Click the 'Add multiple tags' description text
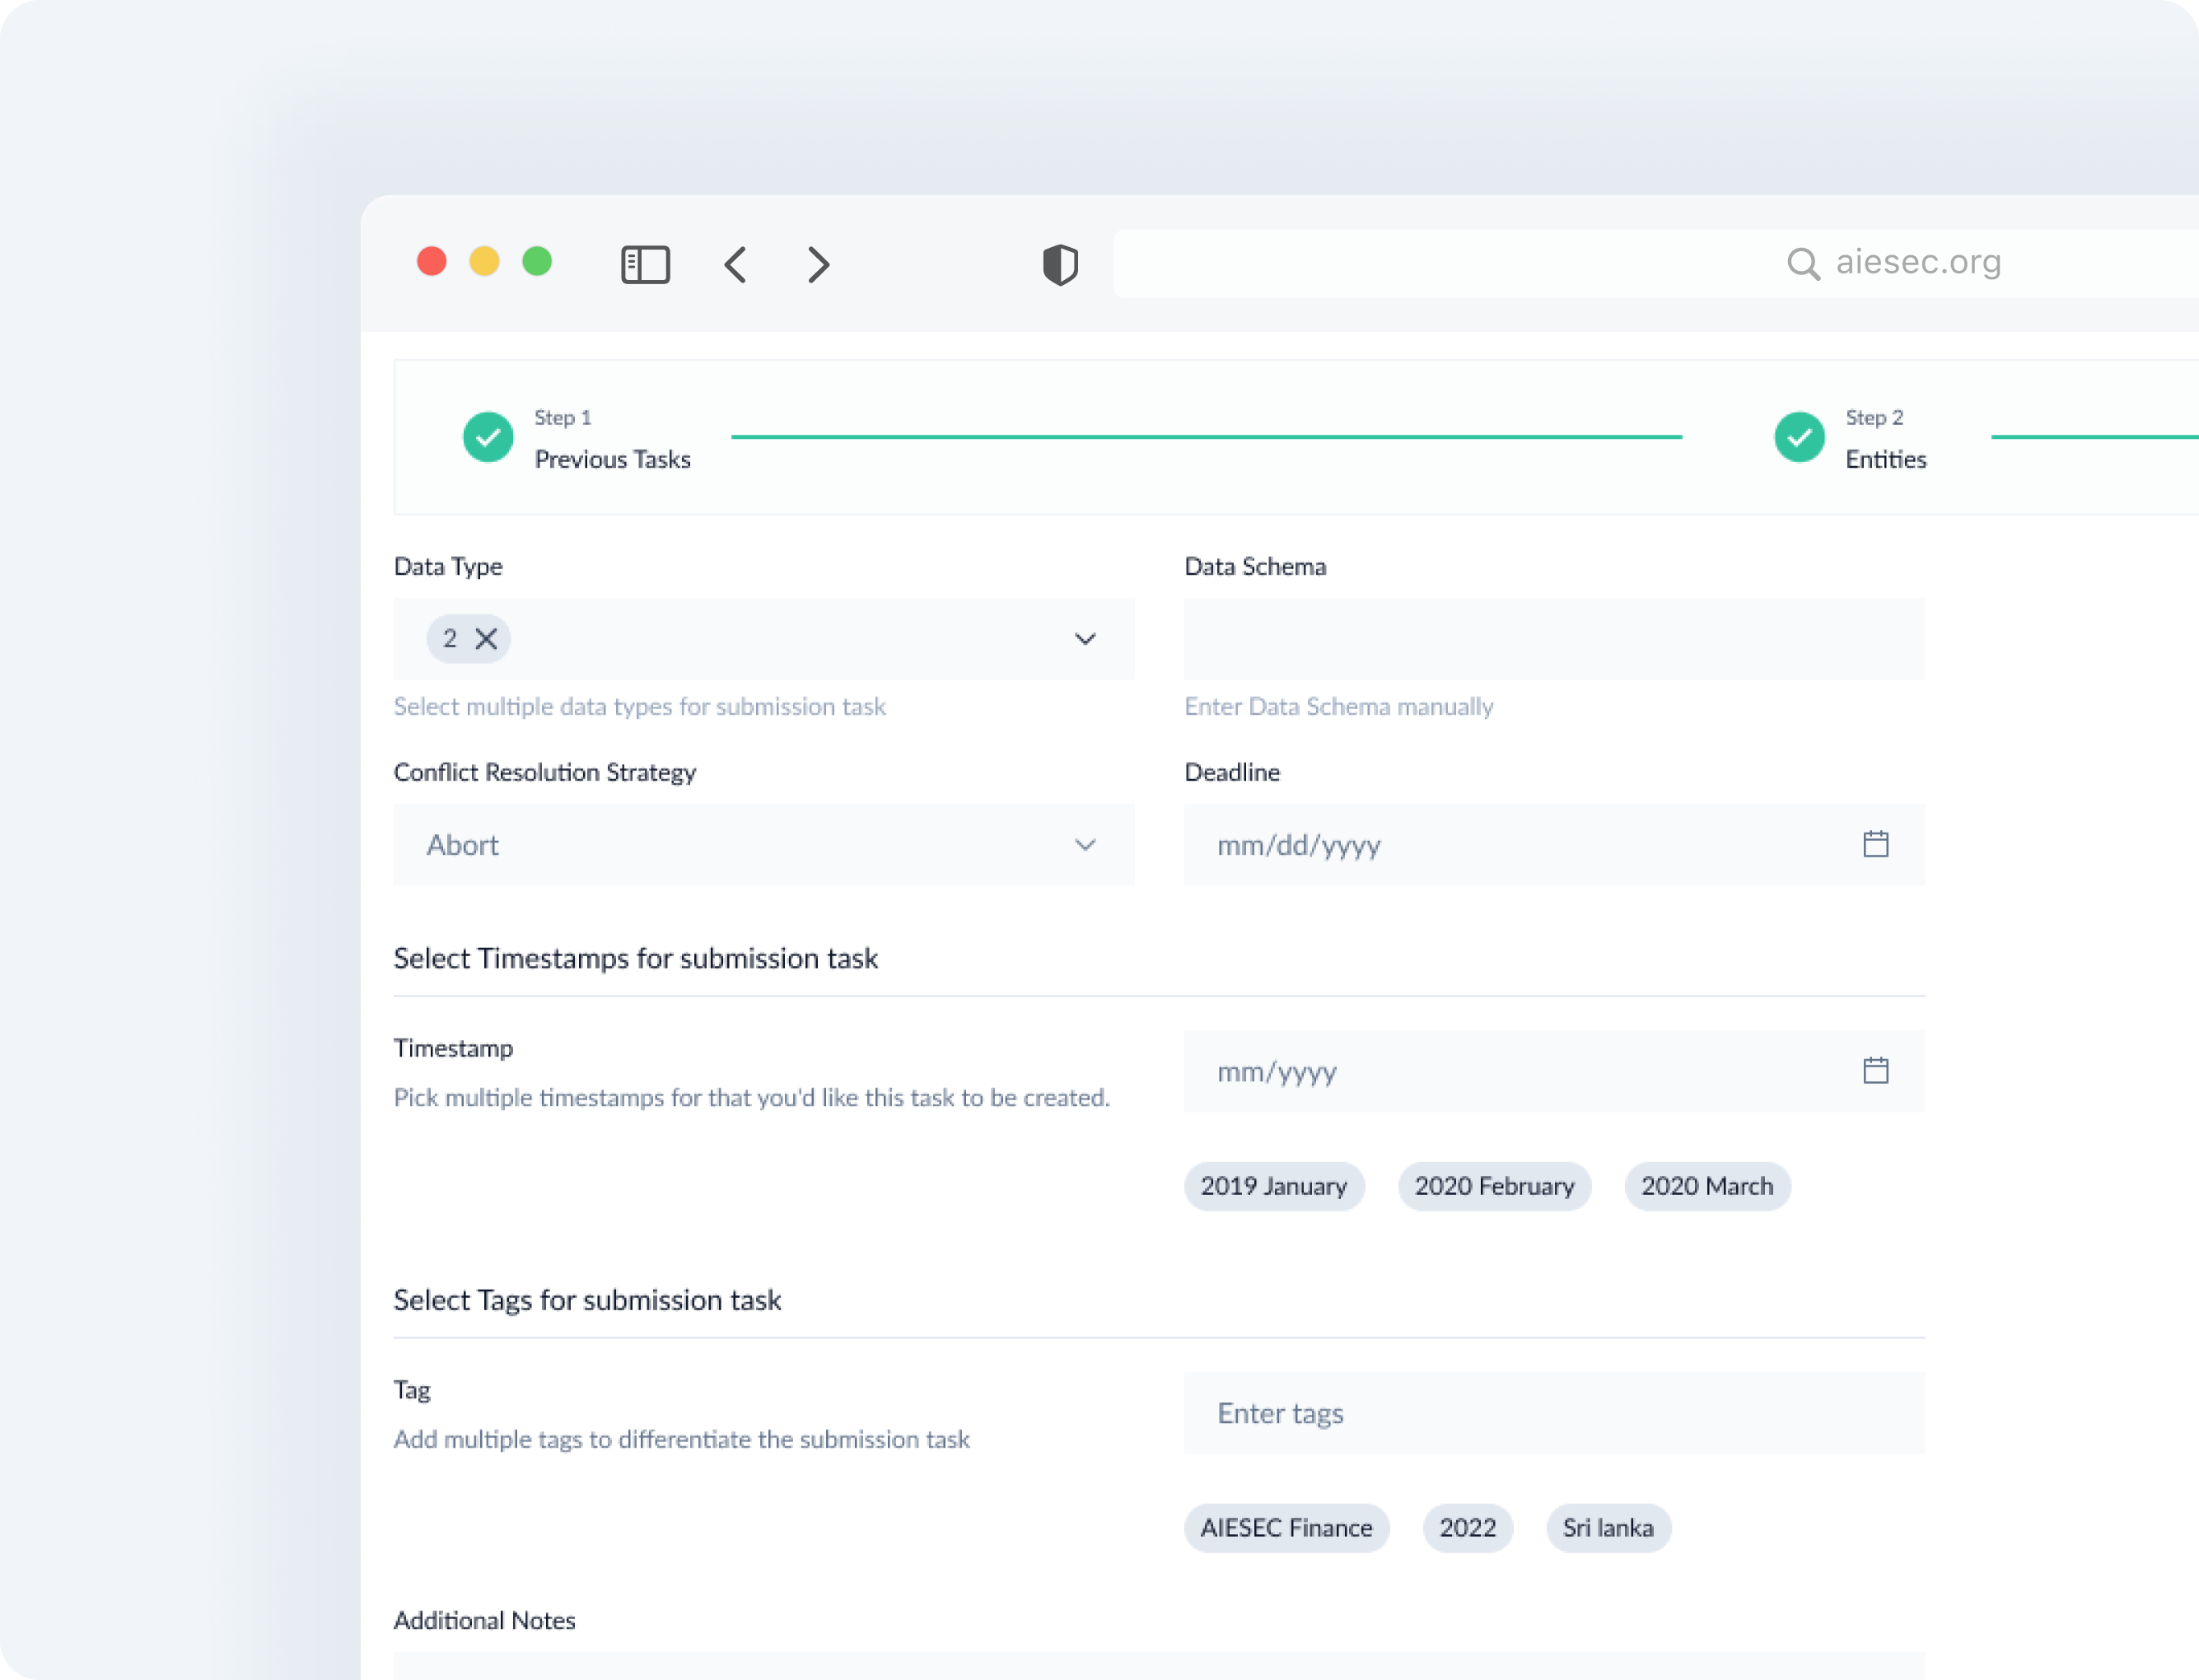 (x=681, y=1440)
